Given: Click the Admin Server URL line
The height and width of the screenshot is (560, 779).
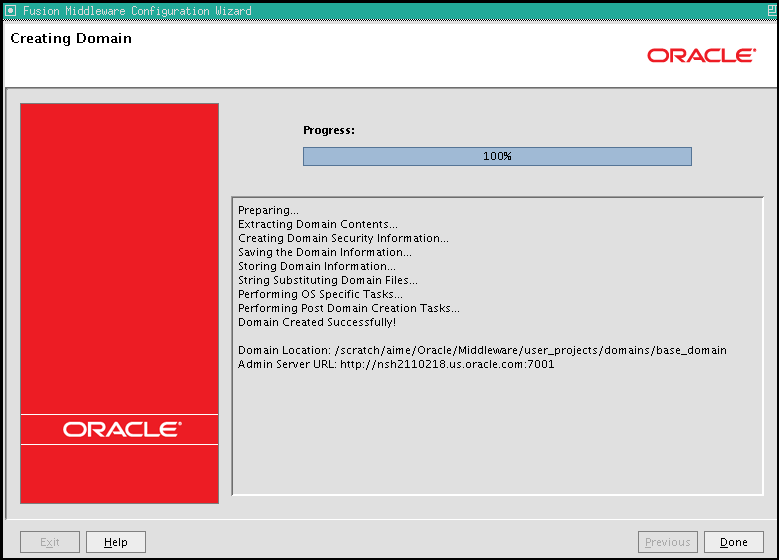Looking at the screenshot, I should (x=396, y=364).
